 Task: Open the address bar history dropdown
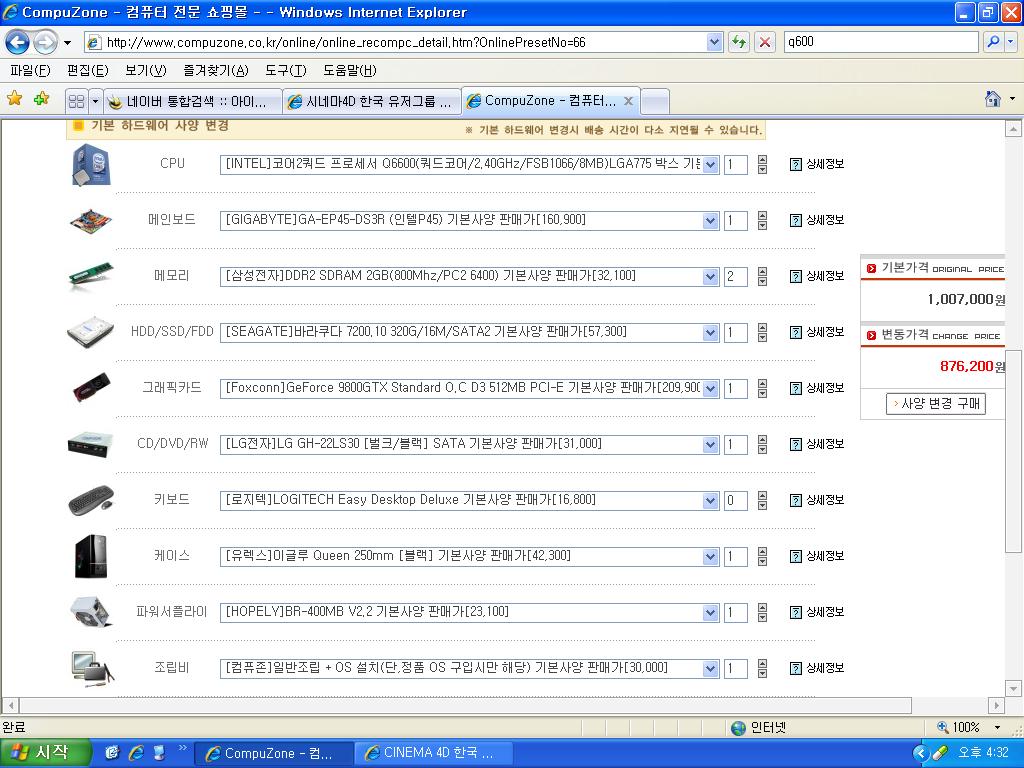pyautogui.click(x=714, y=42)
